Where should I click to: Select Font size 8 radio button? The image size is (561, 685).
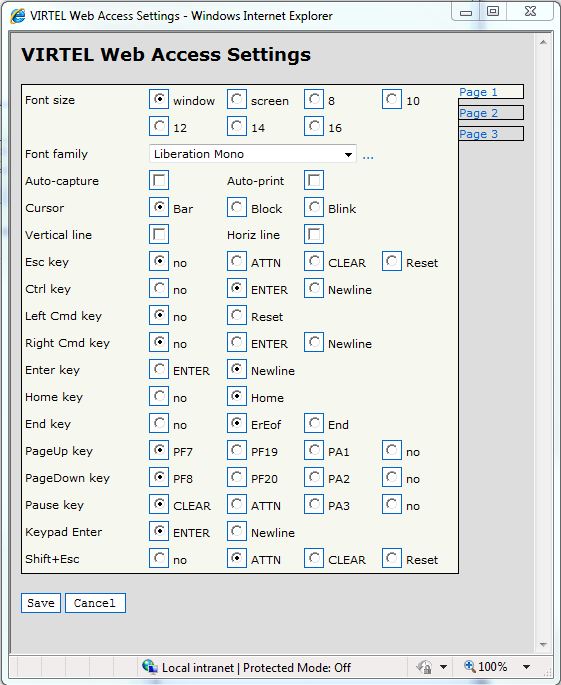tap(314, 100)
